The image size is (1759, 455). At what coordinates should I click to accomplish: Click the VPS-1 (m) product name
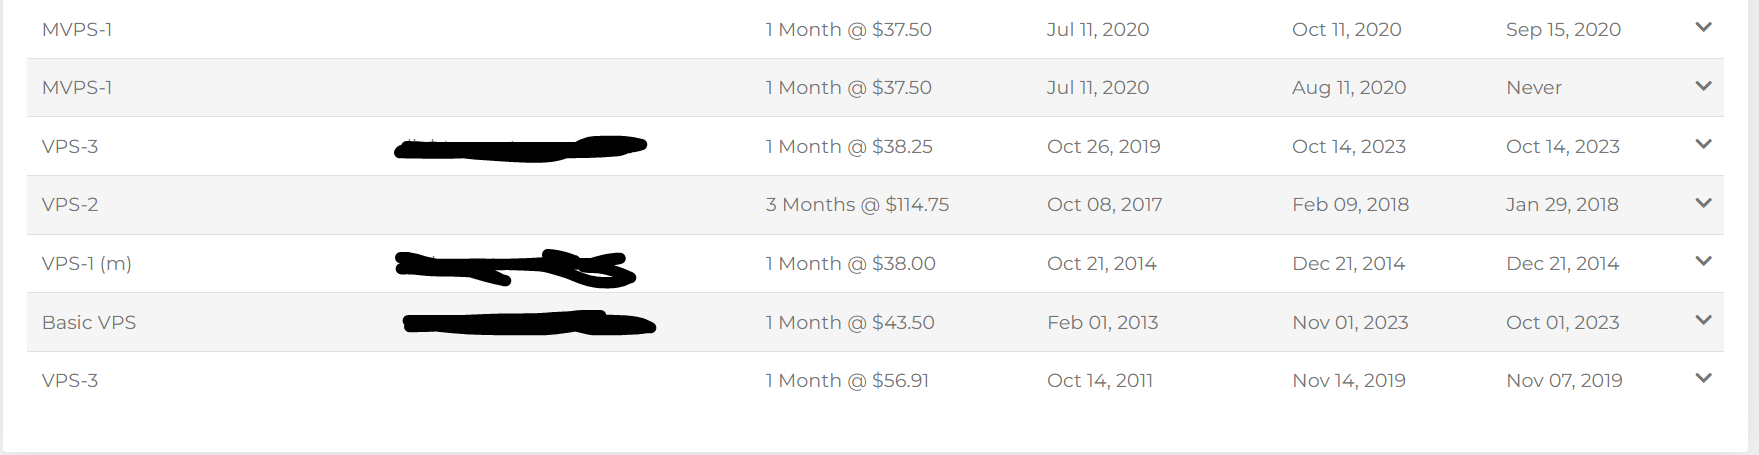click(x=87, y=263)
